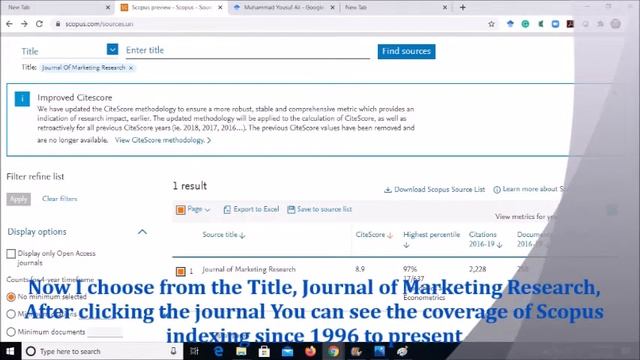Viewport: 640px width, 360px height.
Task: Open the Journal of Marketing Research link
Action: pyautogui.click(x=249, y=269)
